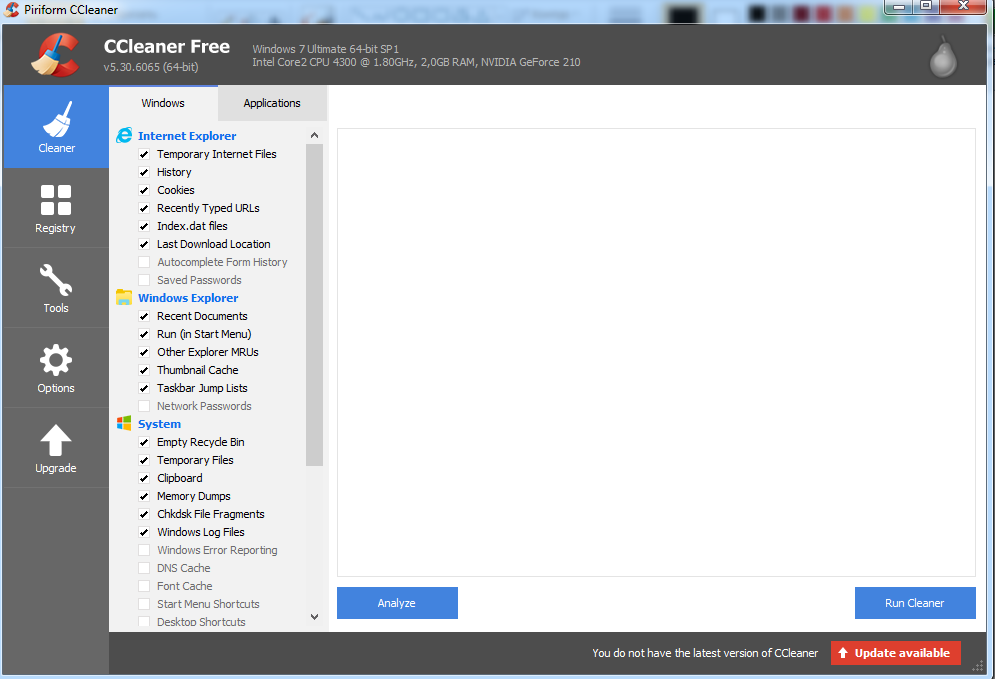Viewport: 995px width, 679px height.
Task: Uncheck Recent Documents checkbox
Action: pyautogui.click(x=144, y=316)
